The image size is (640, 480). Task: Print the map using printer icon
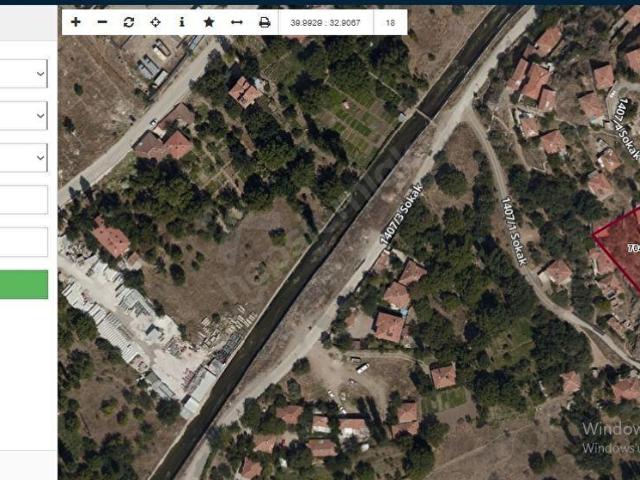pyautogui.click(x=264, y=22)
